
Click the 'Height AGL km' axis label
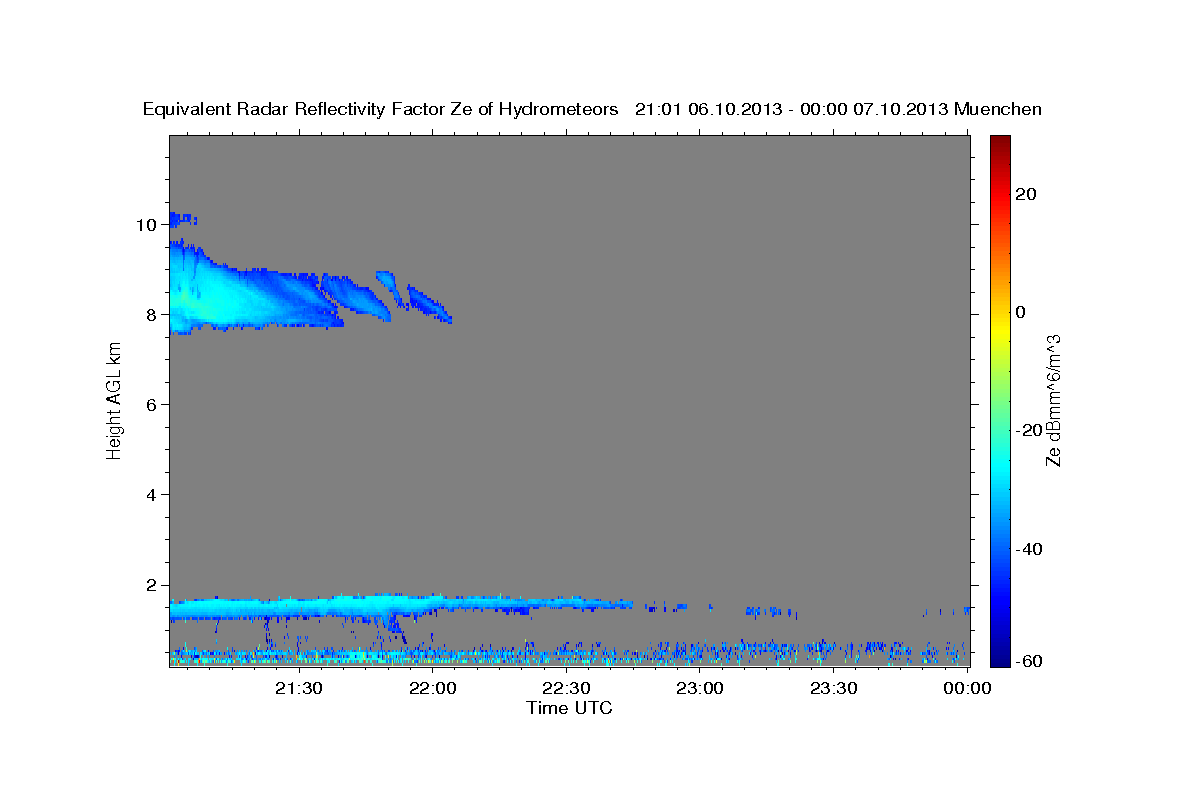[114, 400]
